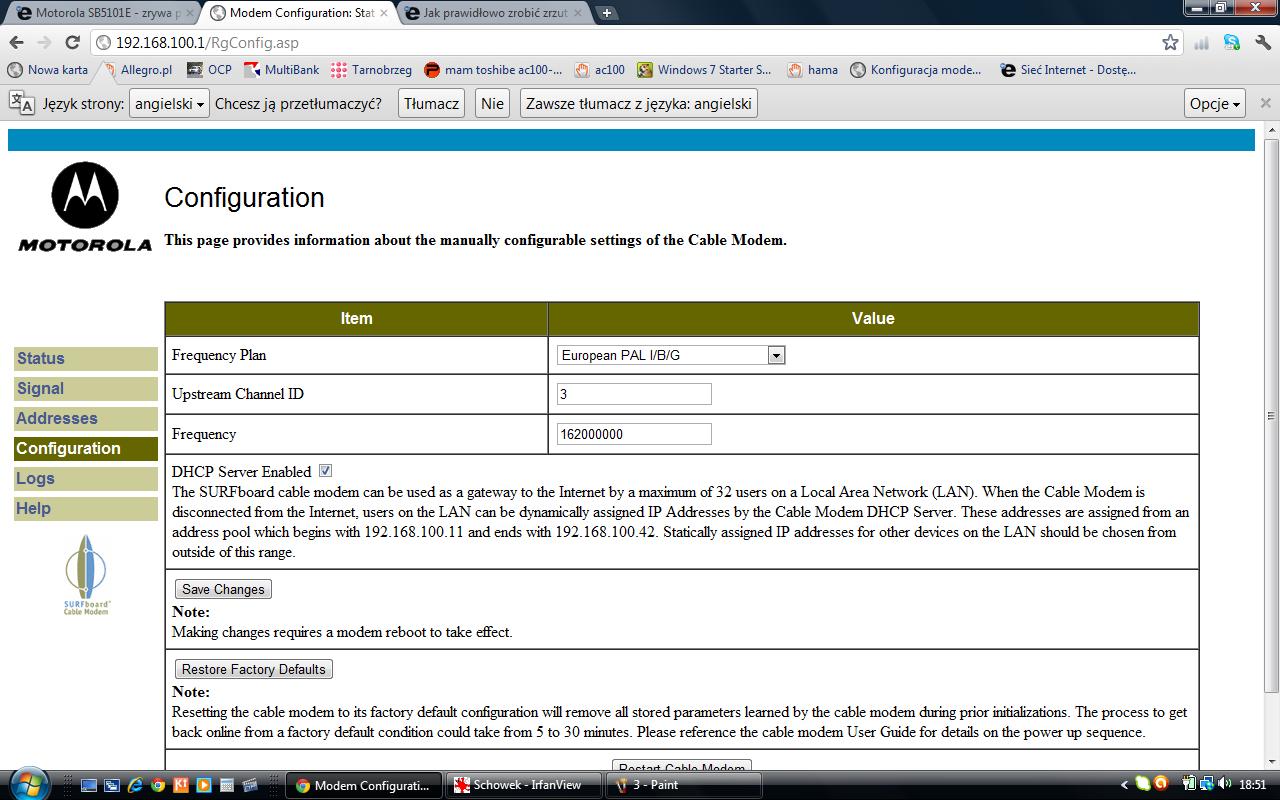Open the Logs page in sidebar
The image size is (1280, 800).
click(x=86, y=479)
